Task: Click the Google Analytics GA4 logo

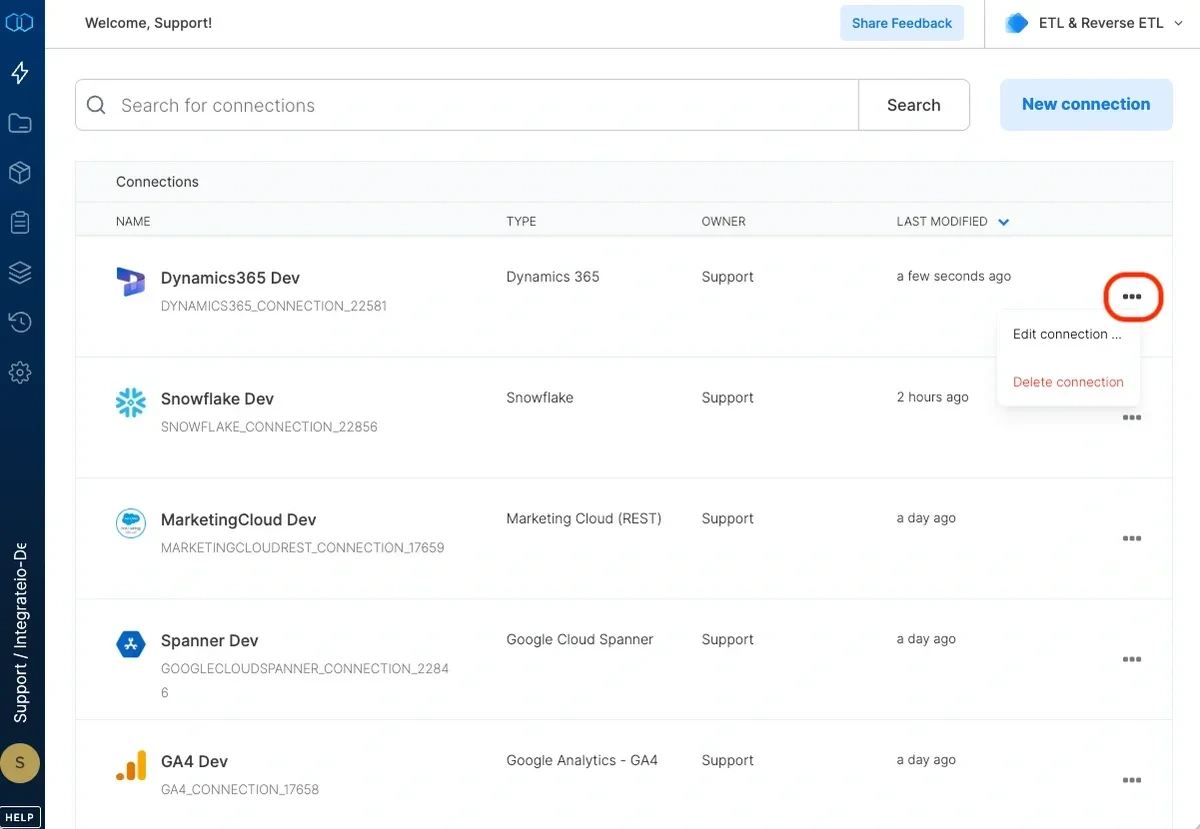Action: (x=131, y=766)
